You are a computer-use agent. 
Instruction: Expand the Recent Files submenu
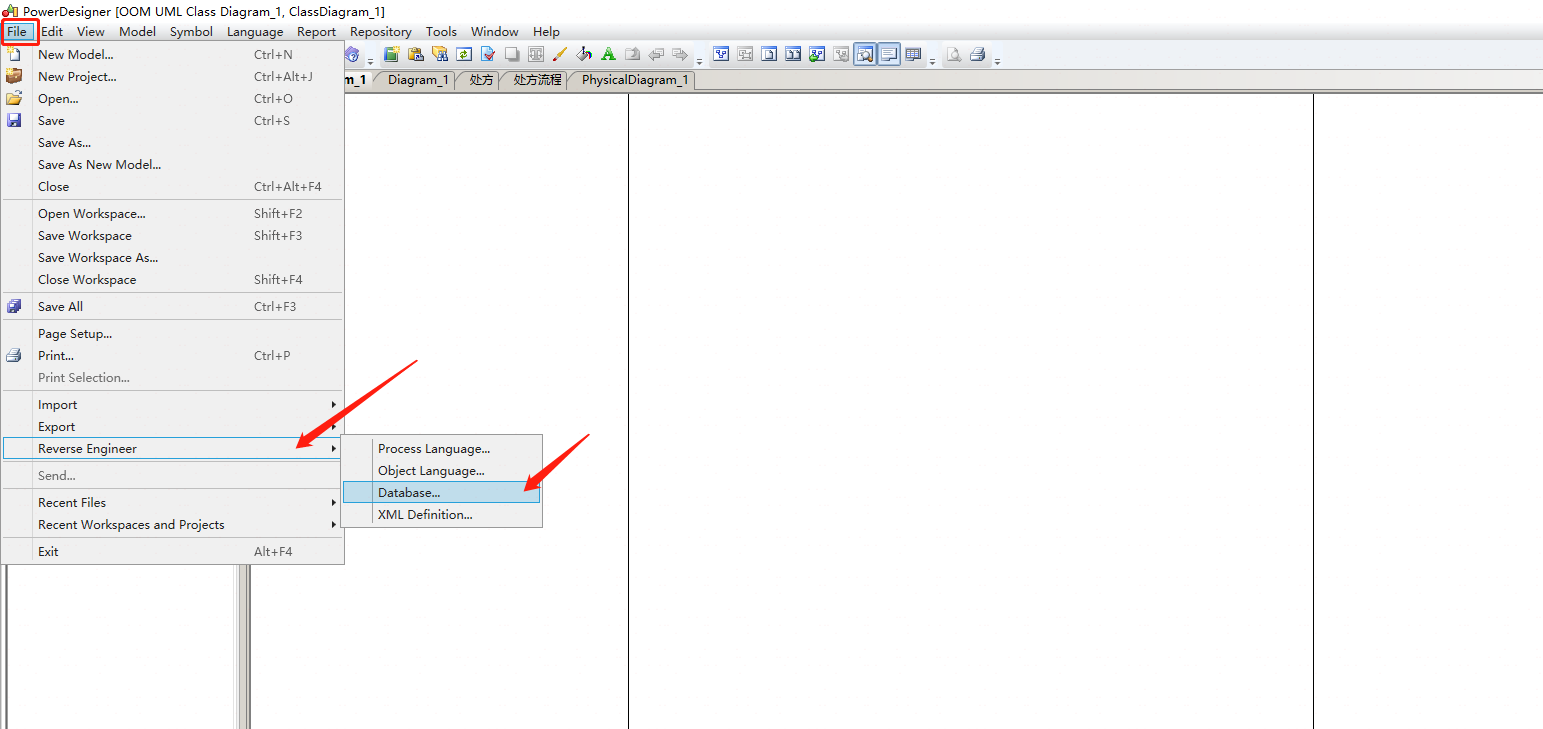pos(172,503)
